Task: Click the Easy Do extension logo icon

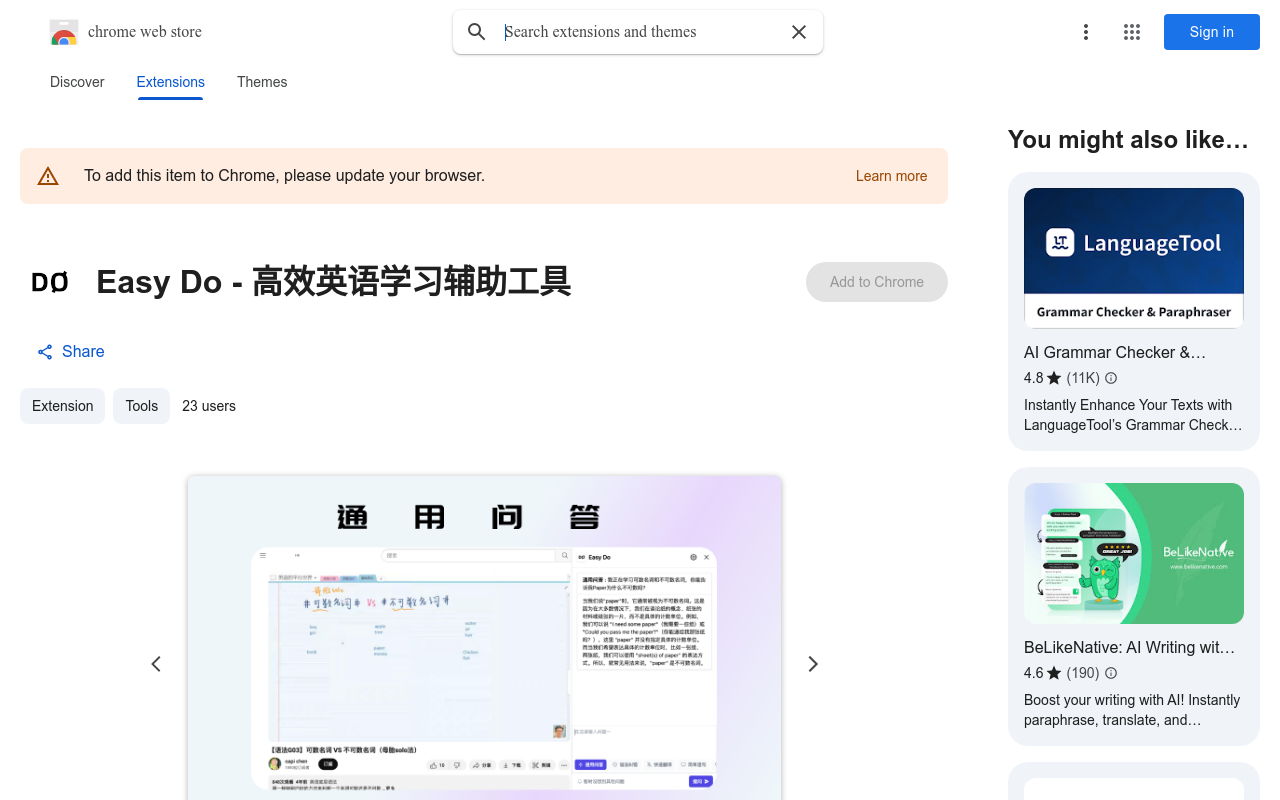Action: tap(50, 283)
